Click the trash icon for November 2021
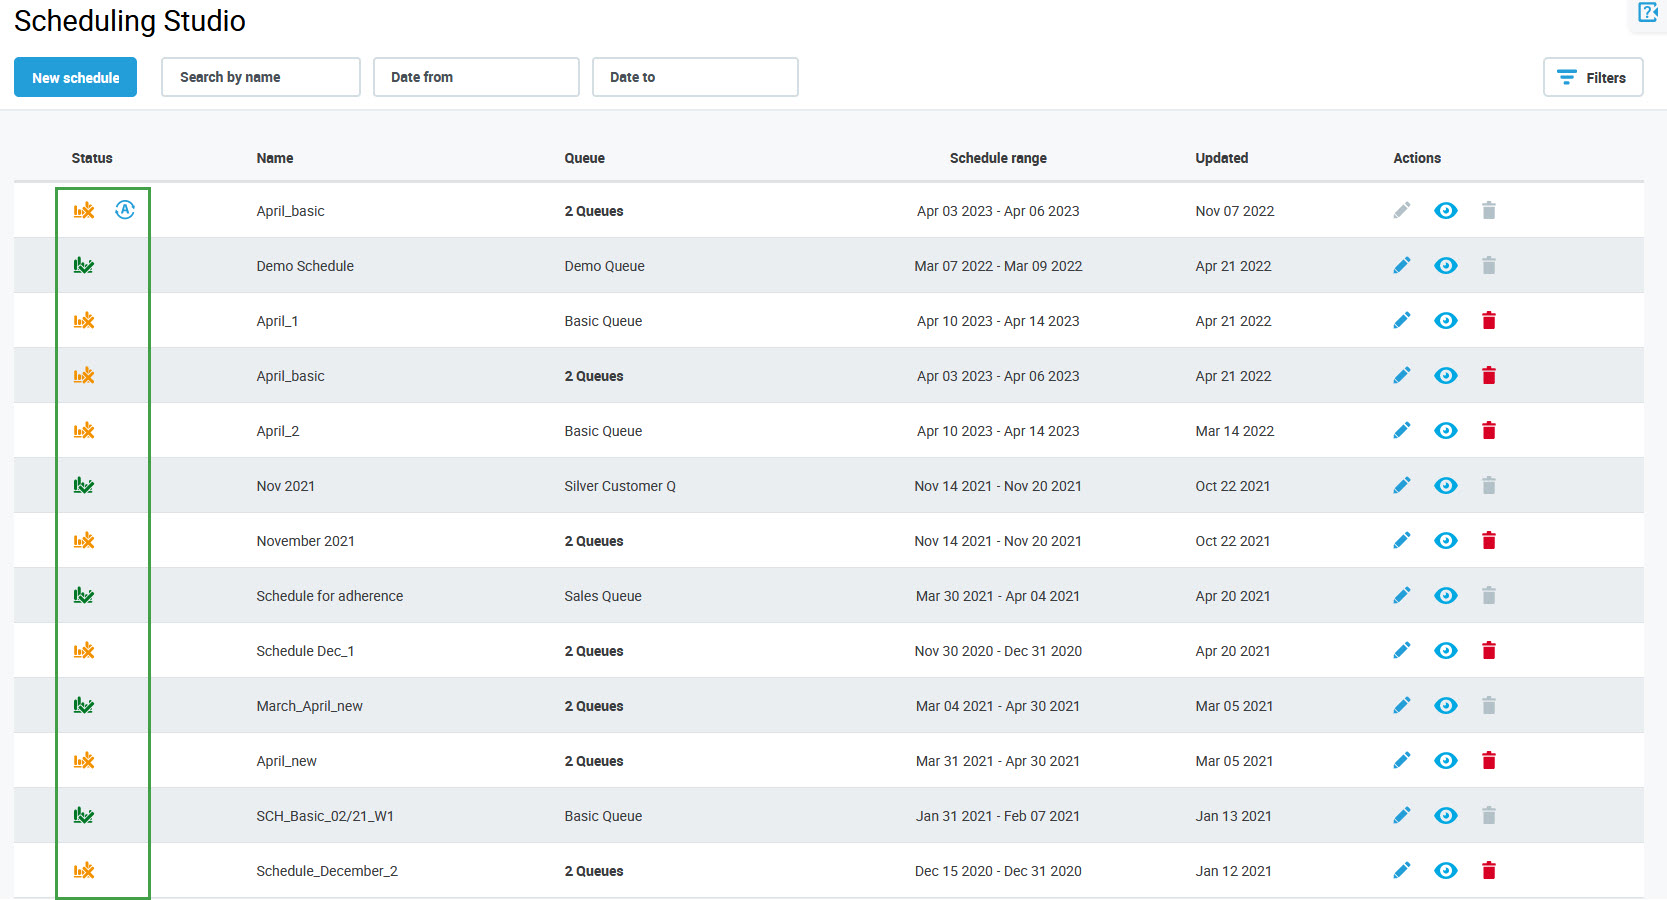The width and height of the screenshot is (1667, 900). pyautogui.click(x=1488, y=540)
